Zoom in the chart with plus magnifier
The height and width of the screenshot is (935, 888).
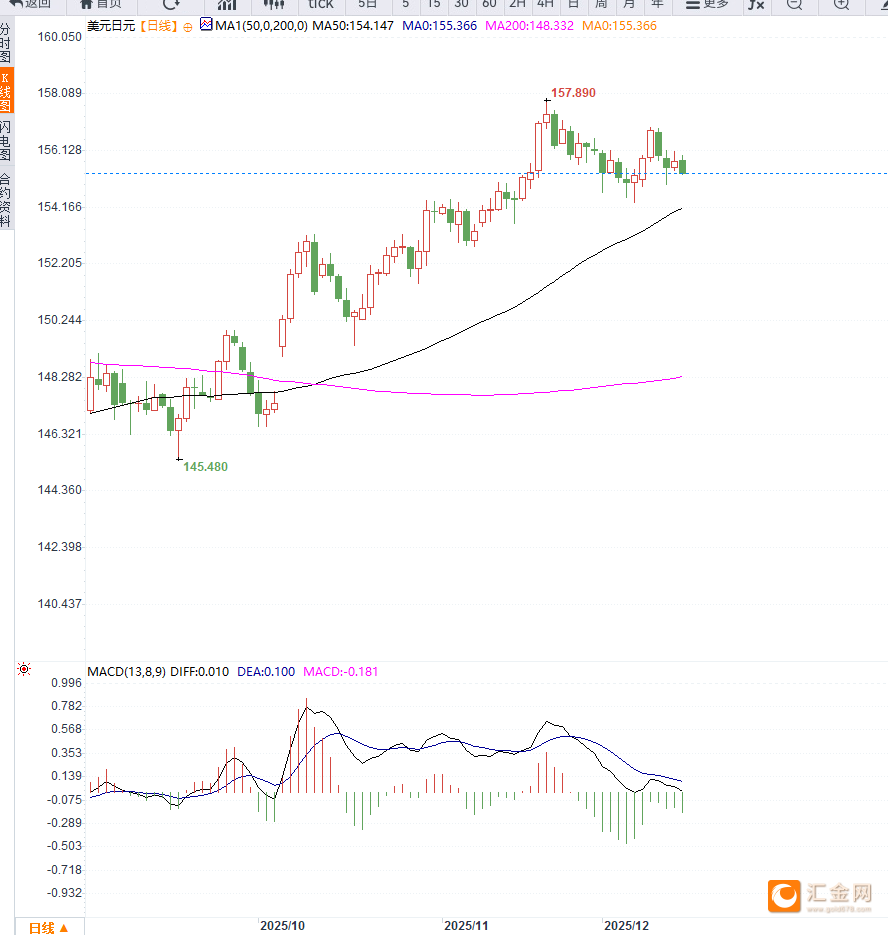point(841,5)
